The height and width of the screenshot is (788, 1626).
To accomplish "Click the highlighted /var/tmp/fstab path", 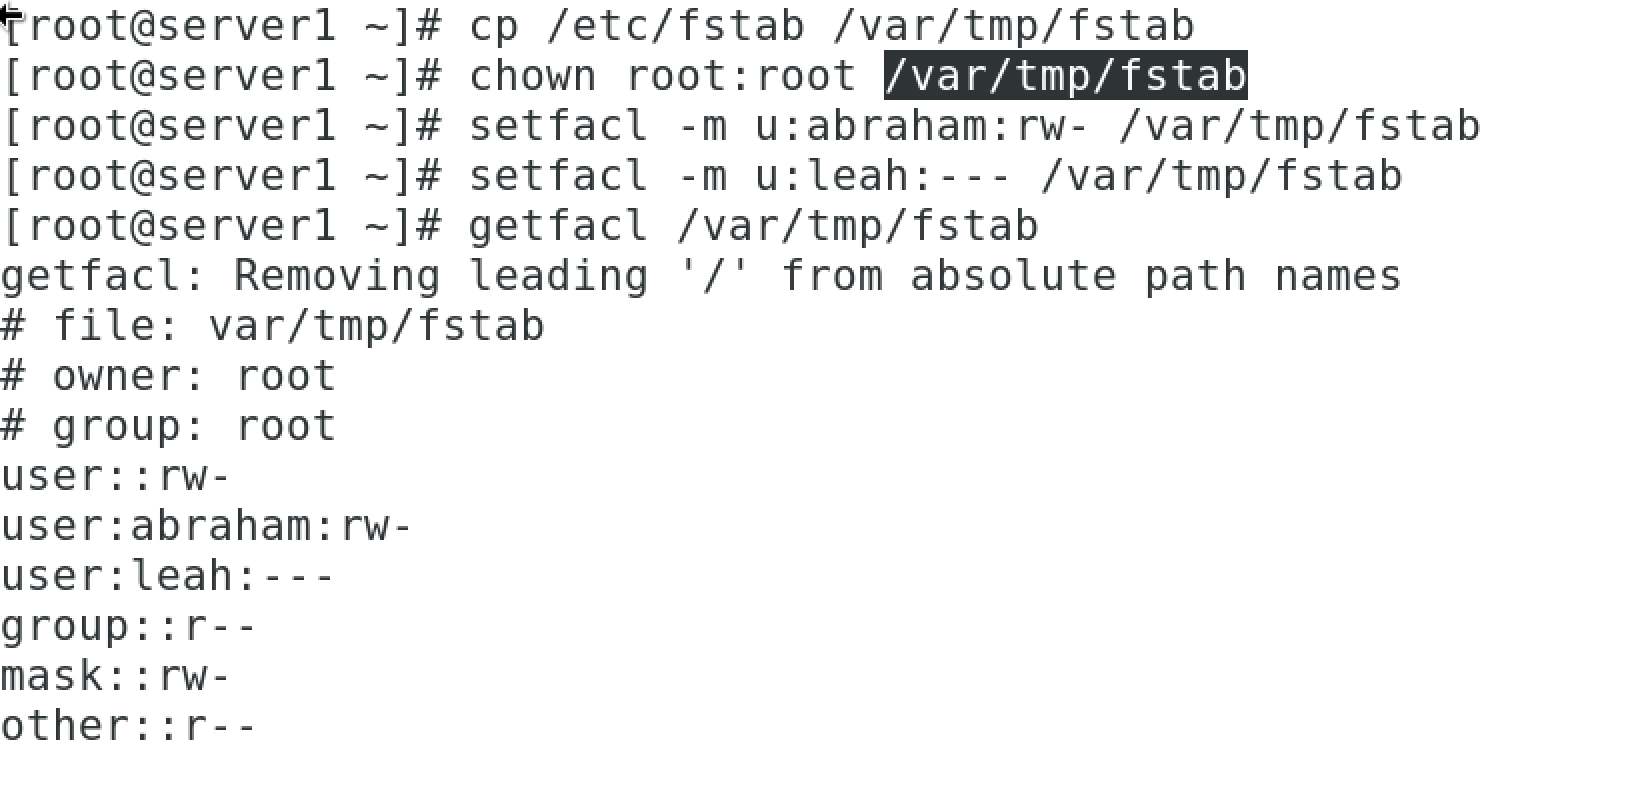I will [1065, 76].
